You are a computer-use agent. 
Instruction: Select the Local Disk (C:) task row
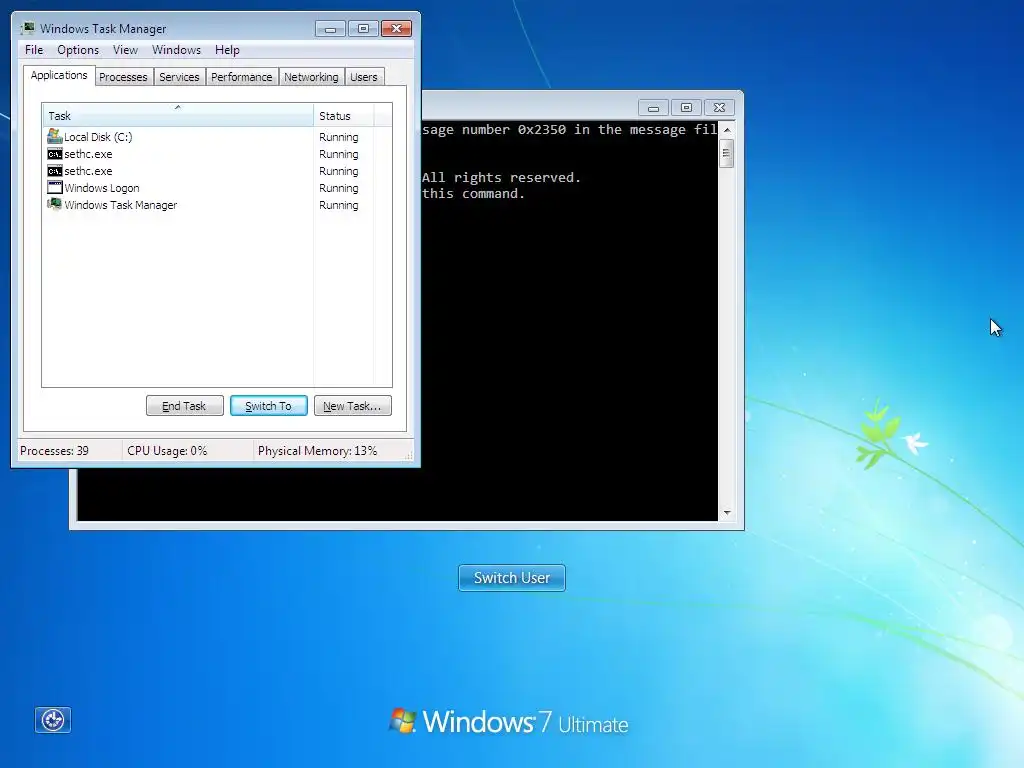[x=217, y=136]
